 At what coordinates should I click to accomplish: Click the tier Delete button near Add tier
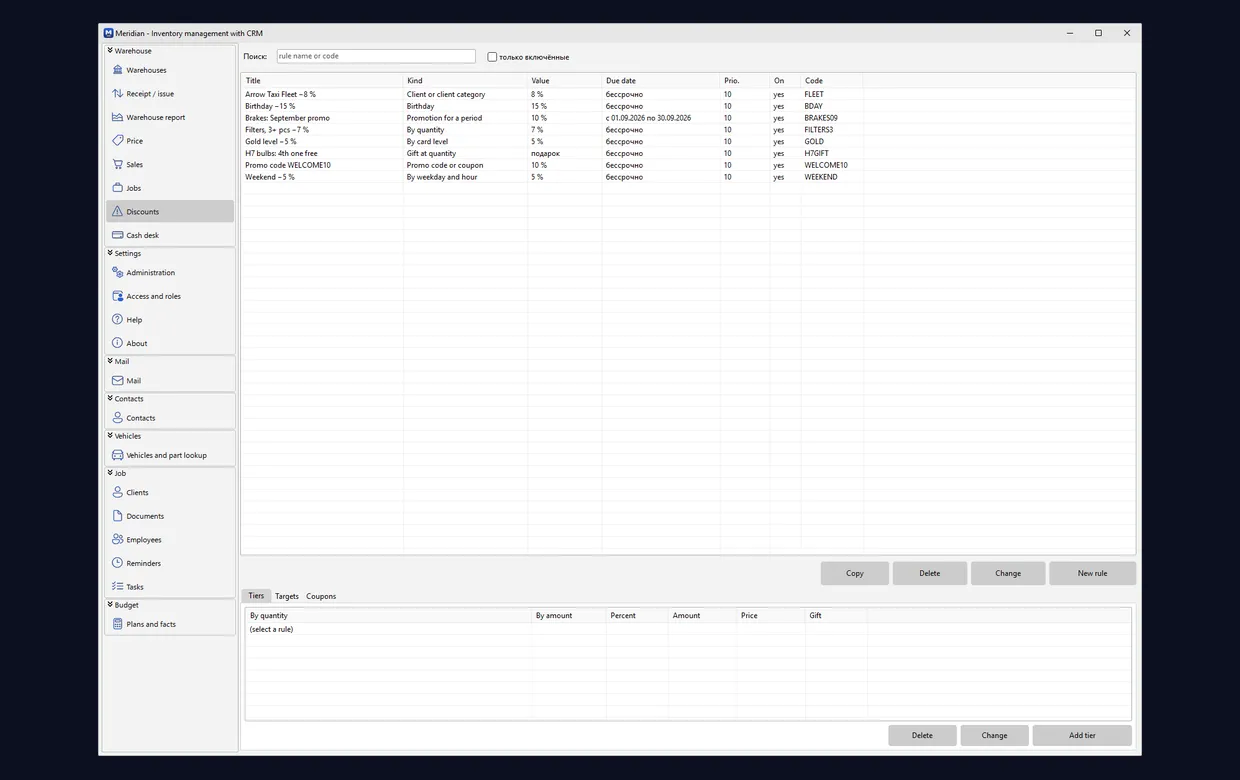tap(922, 735)
